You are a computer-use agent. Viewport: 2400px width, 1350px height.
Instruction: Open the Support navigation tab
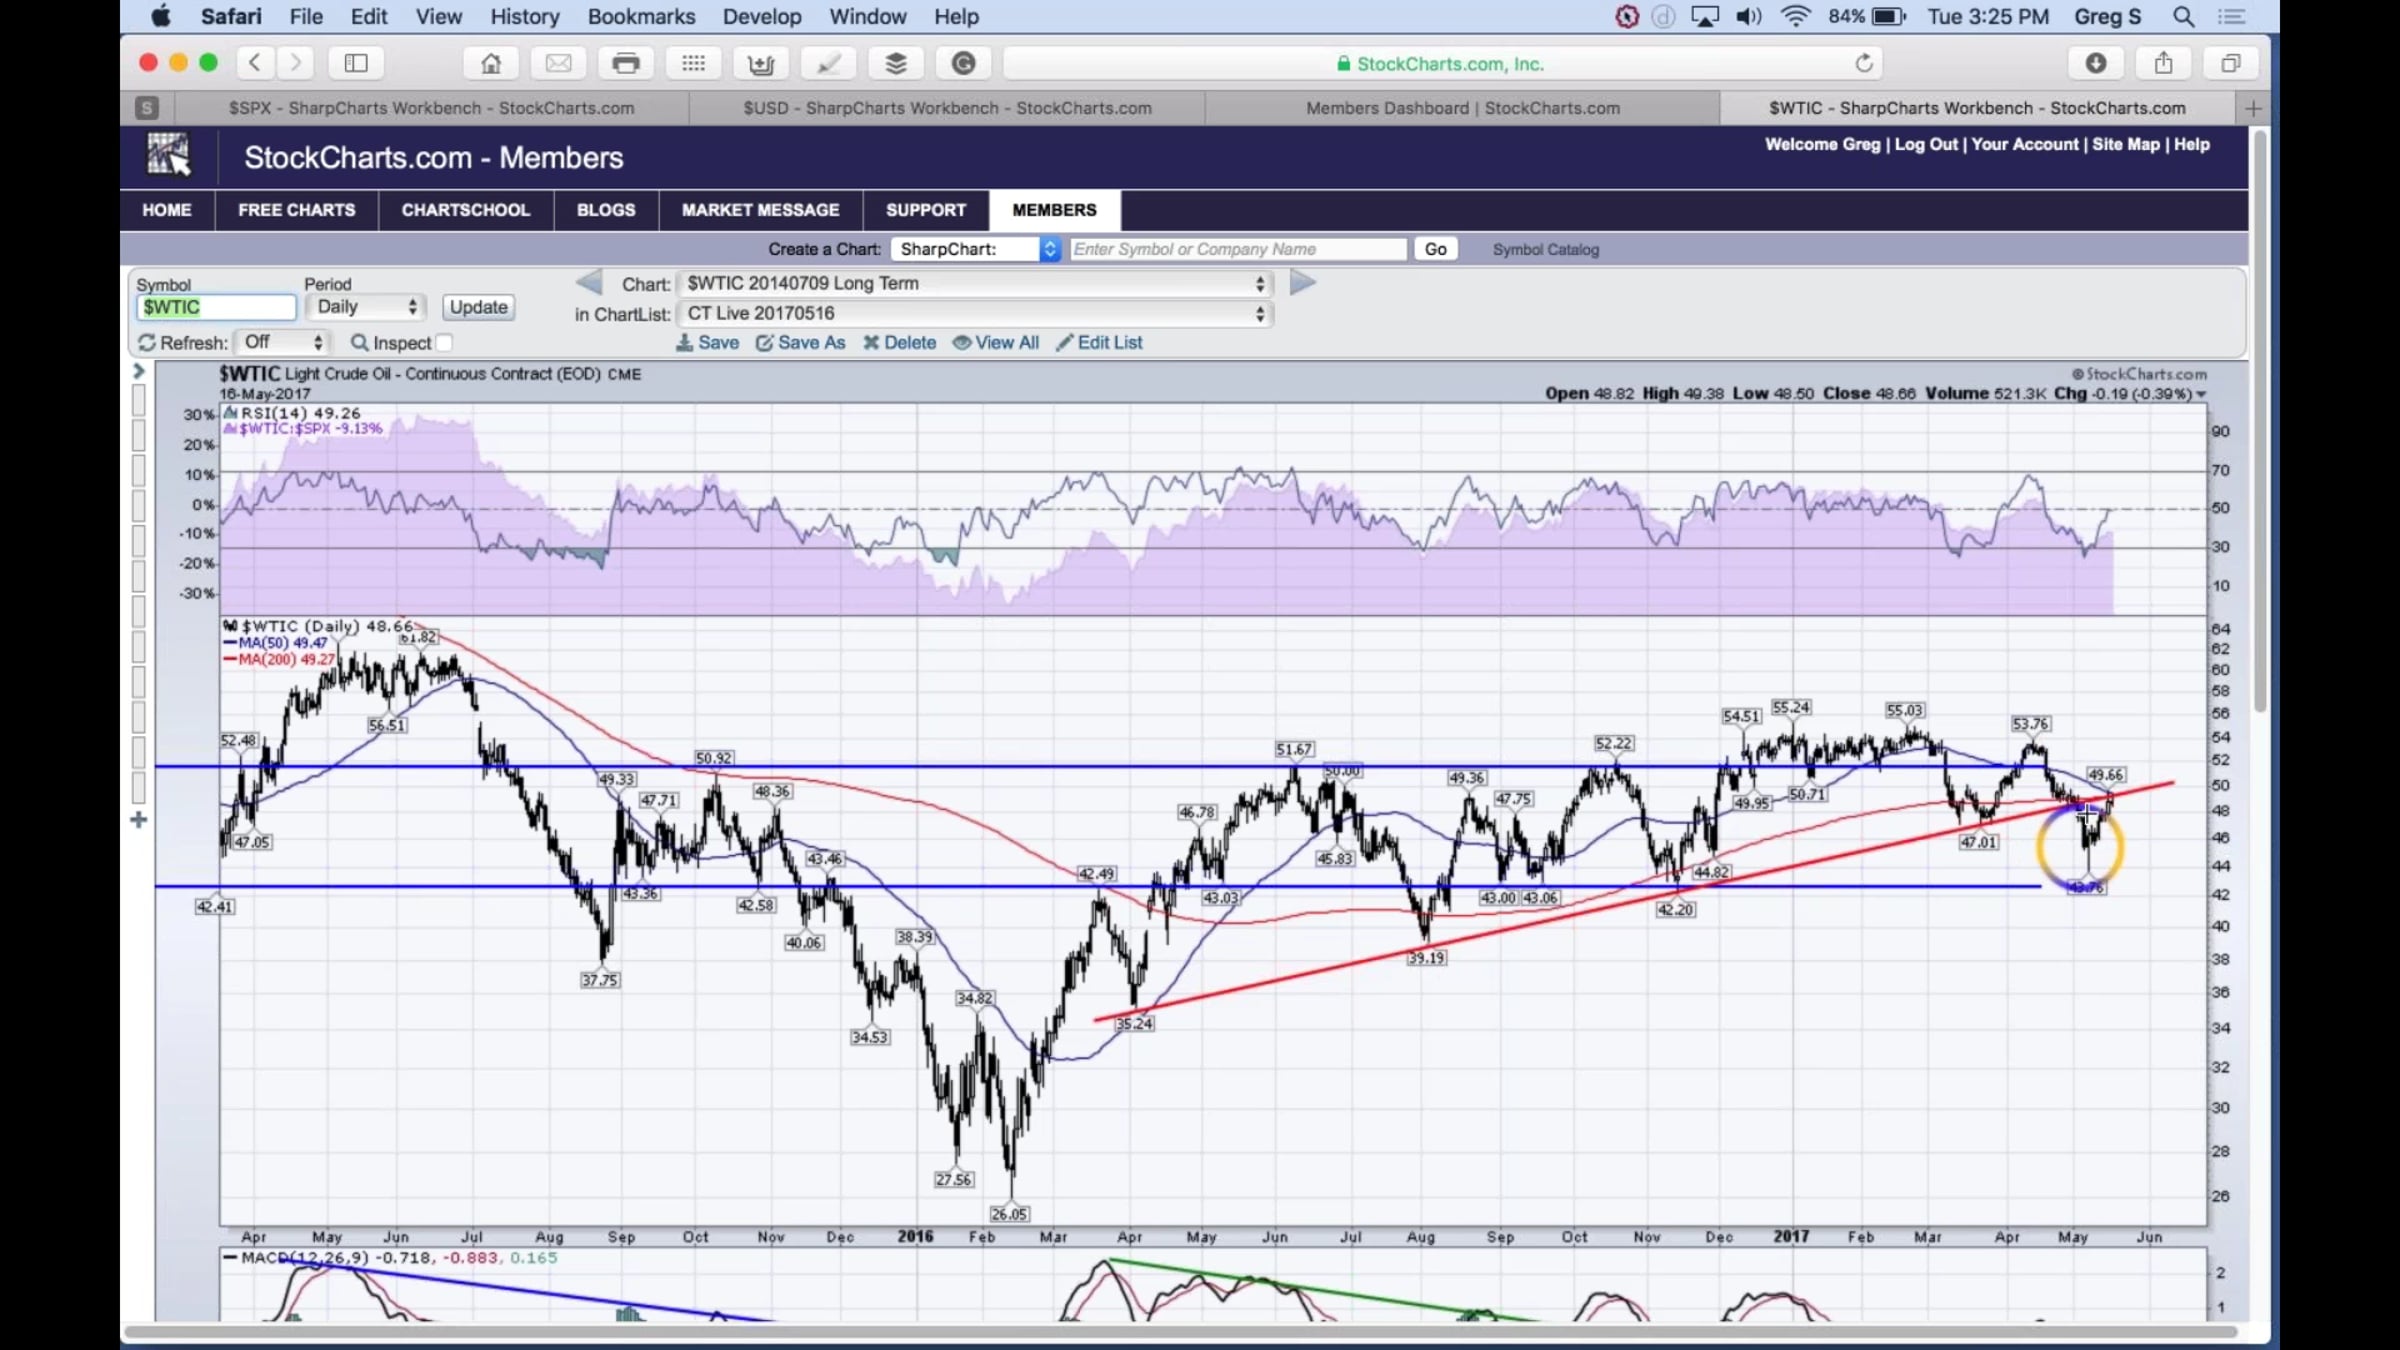(926, 210)
